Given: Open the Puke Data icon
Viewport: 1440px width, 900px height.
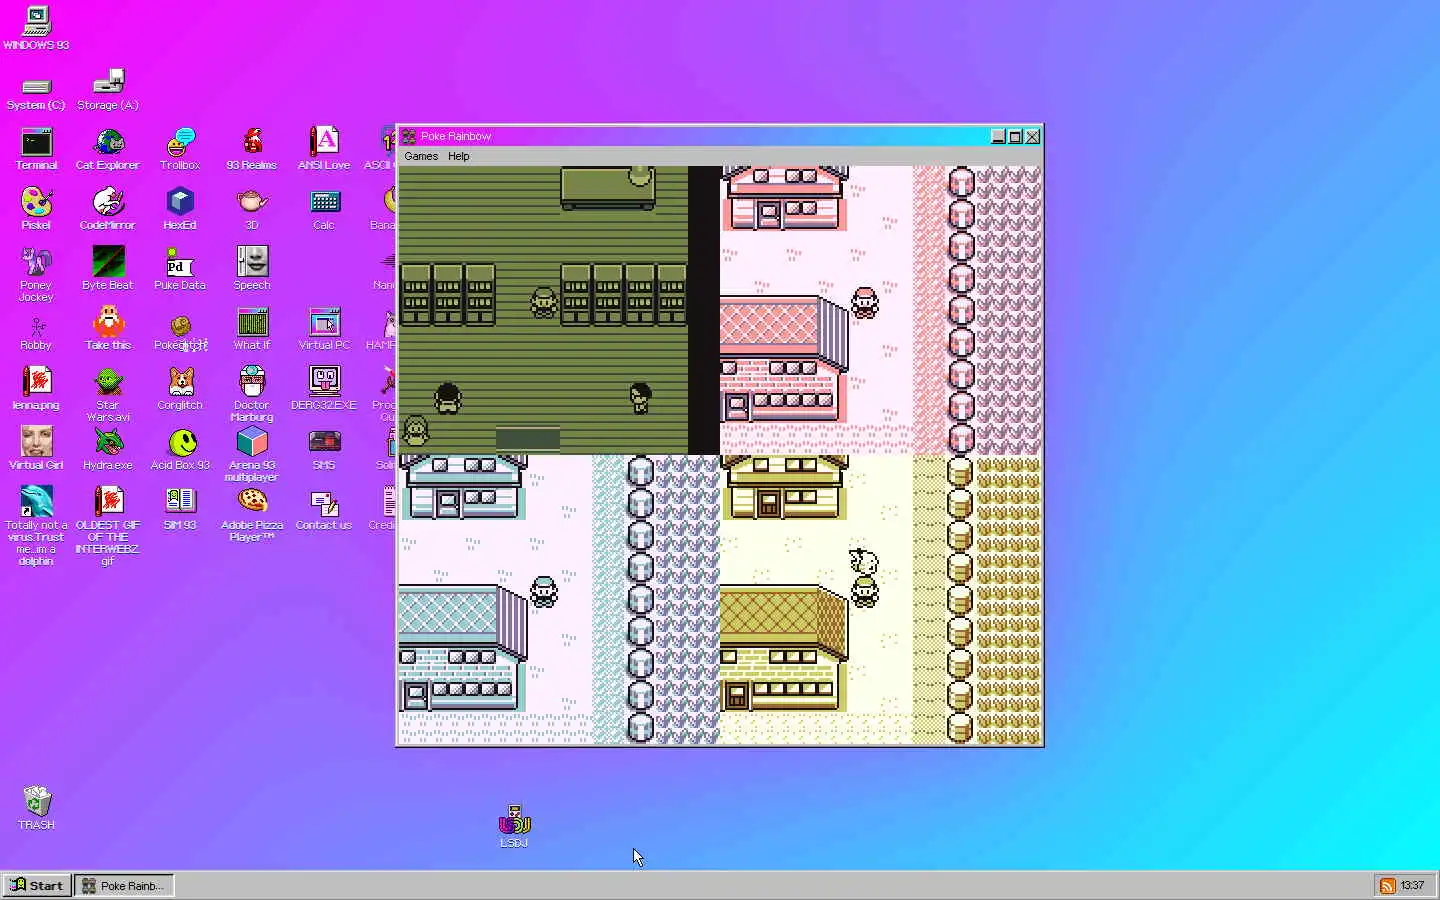Looking at the screenshot, I should (180, 269).
